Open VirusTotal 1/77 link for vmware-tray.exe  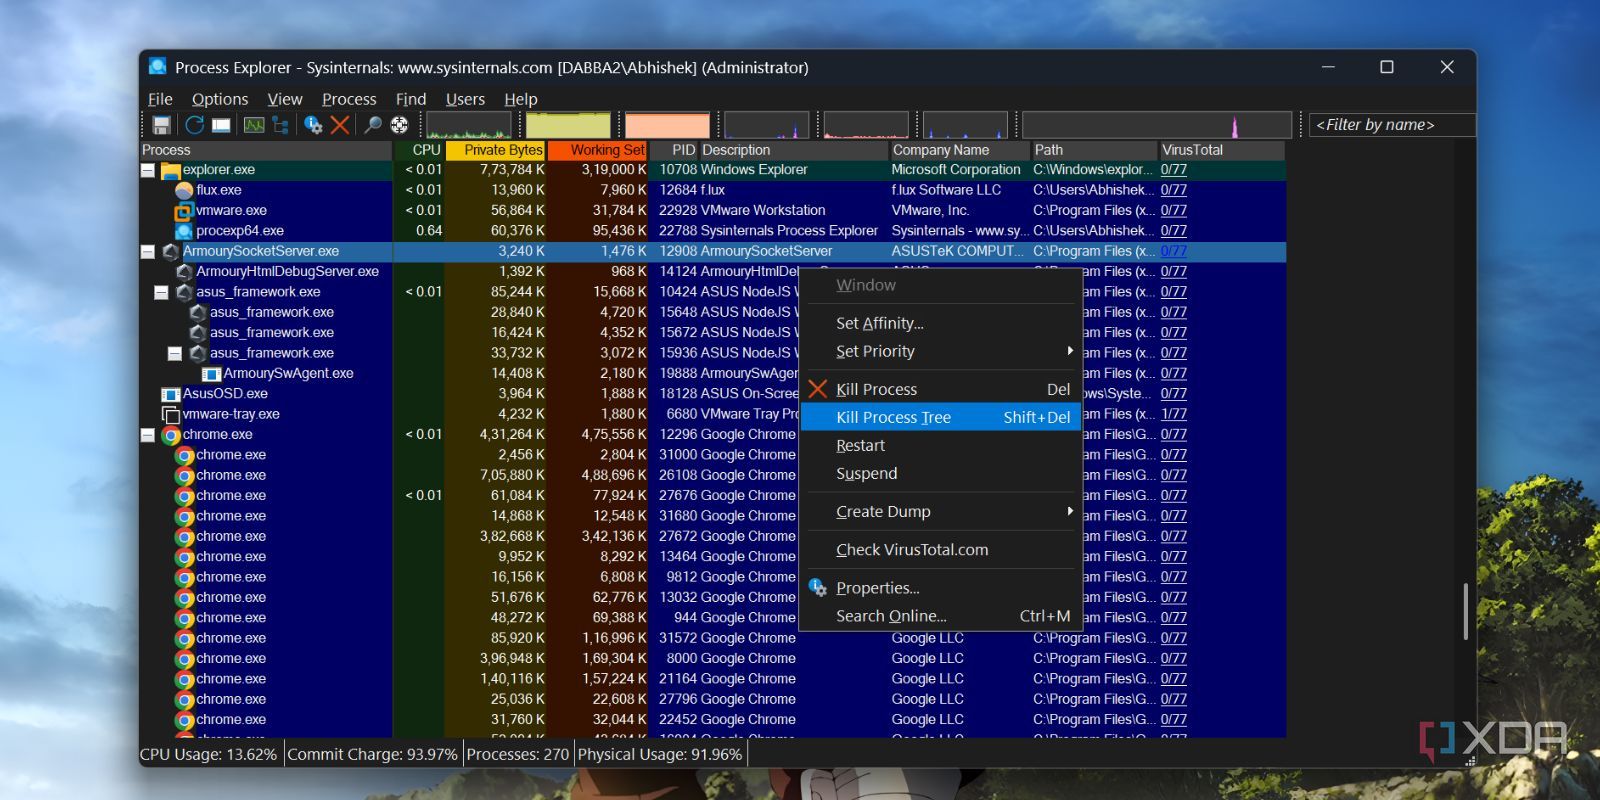[x=1174, y=414]
